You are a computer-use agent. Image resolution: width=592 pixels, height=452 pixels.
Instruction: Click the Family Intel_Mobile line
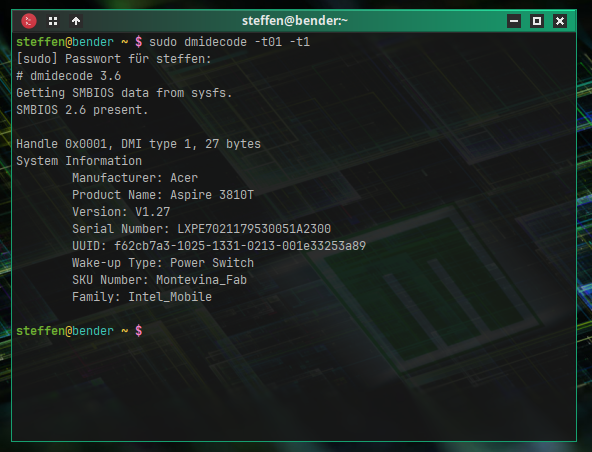142,297
